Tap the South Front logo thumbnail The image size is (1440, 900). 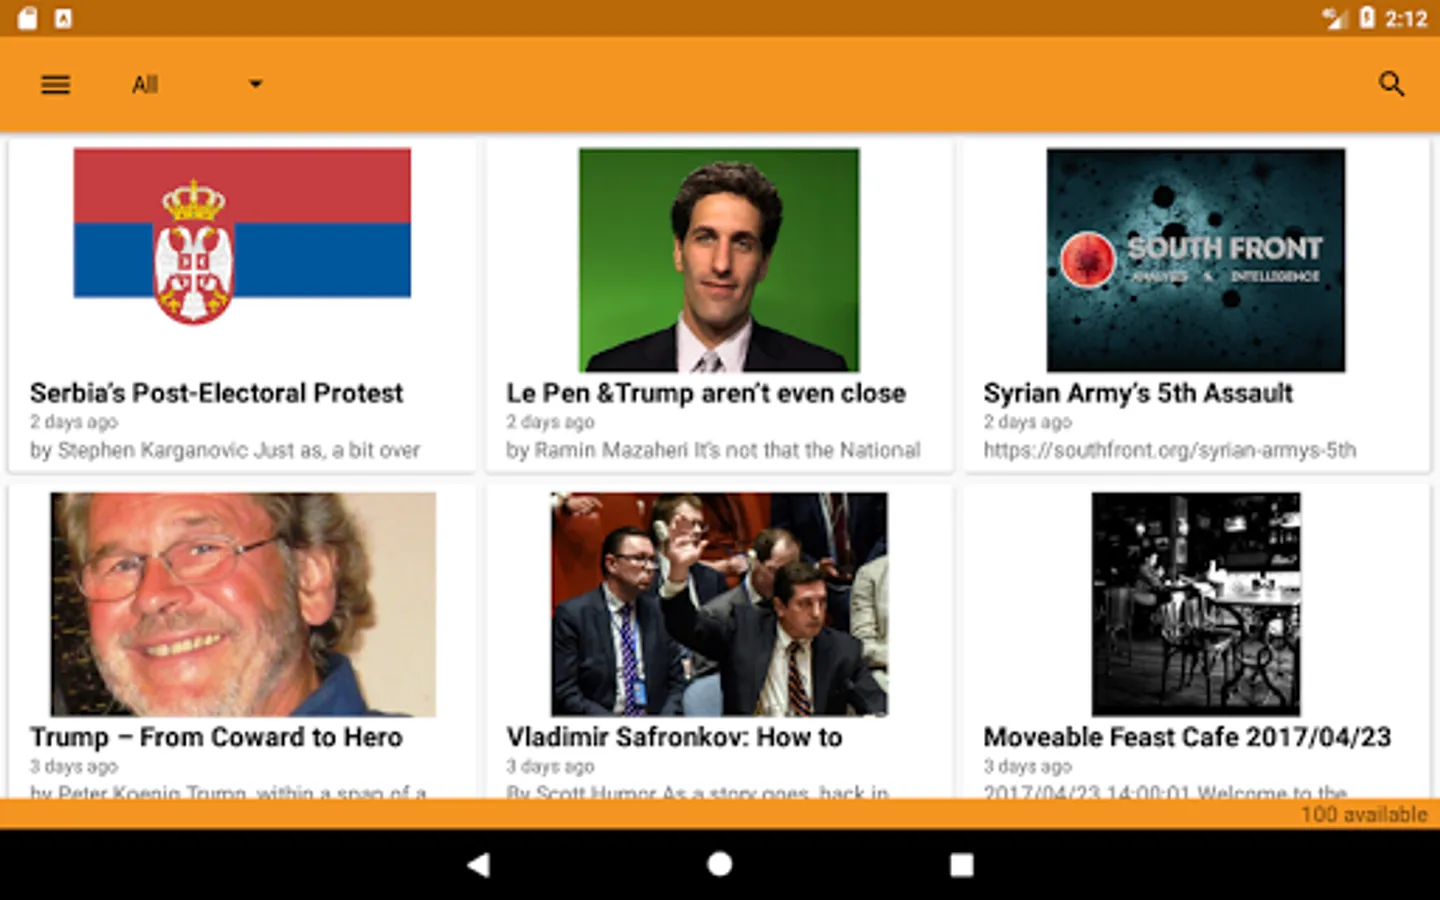1196,260
